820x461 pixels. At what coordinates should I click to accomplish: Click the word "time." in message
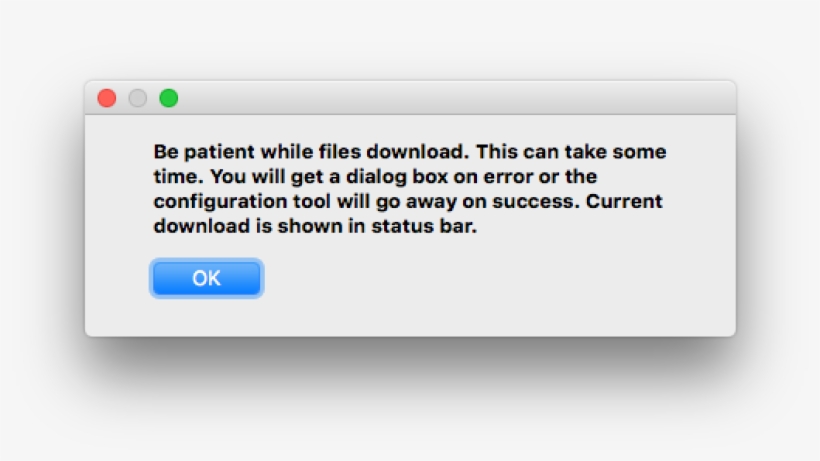click(x=173, y=177)
